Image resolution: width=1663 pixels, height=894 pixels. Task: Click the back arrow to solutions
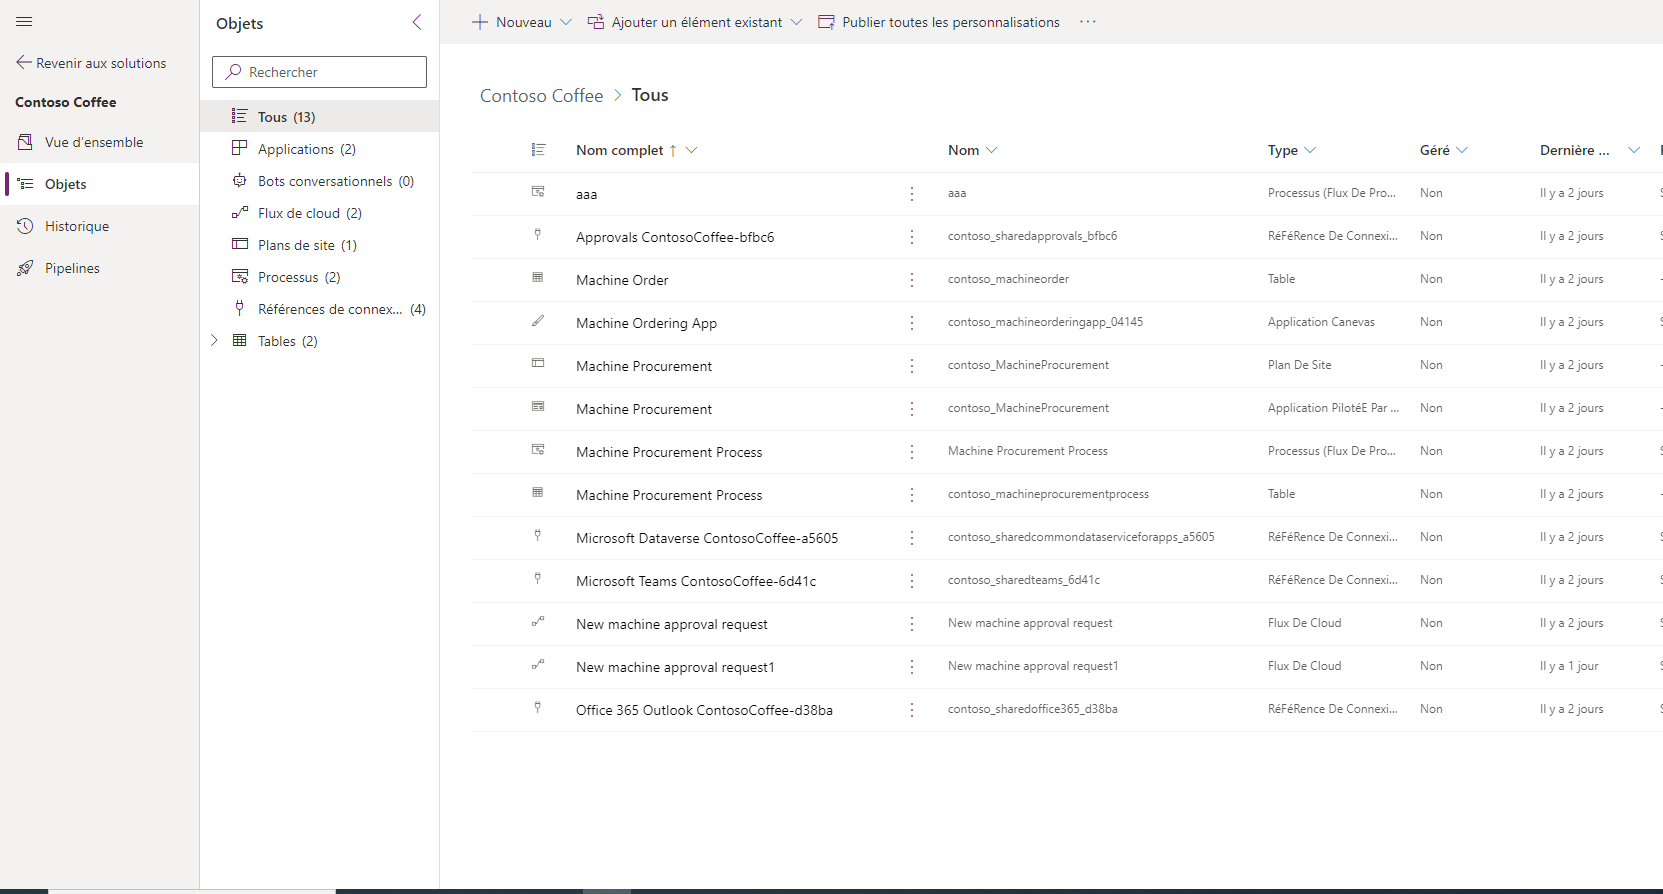pos(24,63)
